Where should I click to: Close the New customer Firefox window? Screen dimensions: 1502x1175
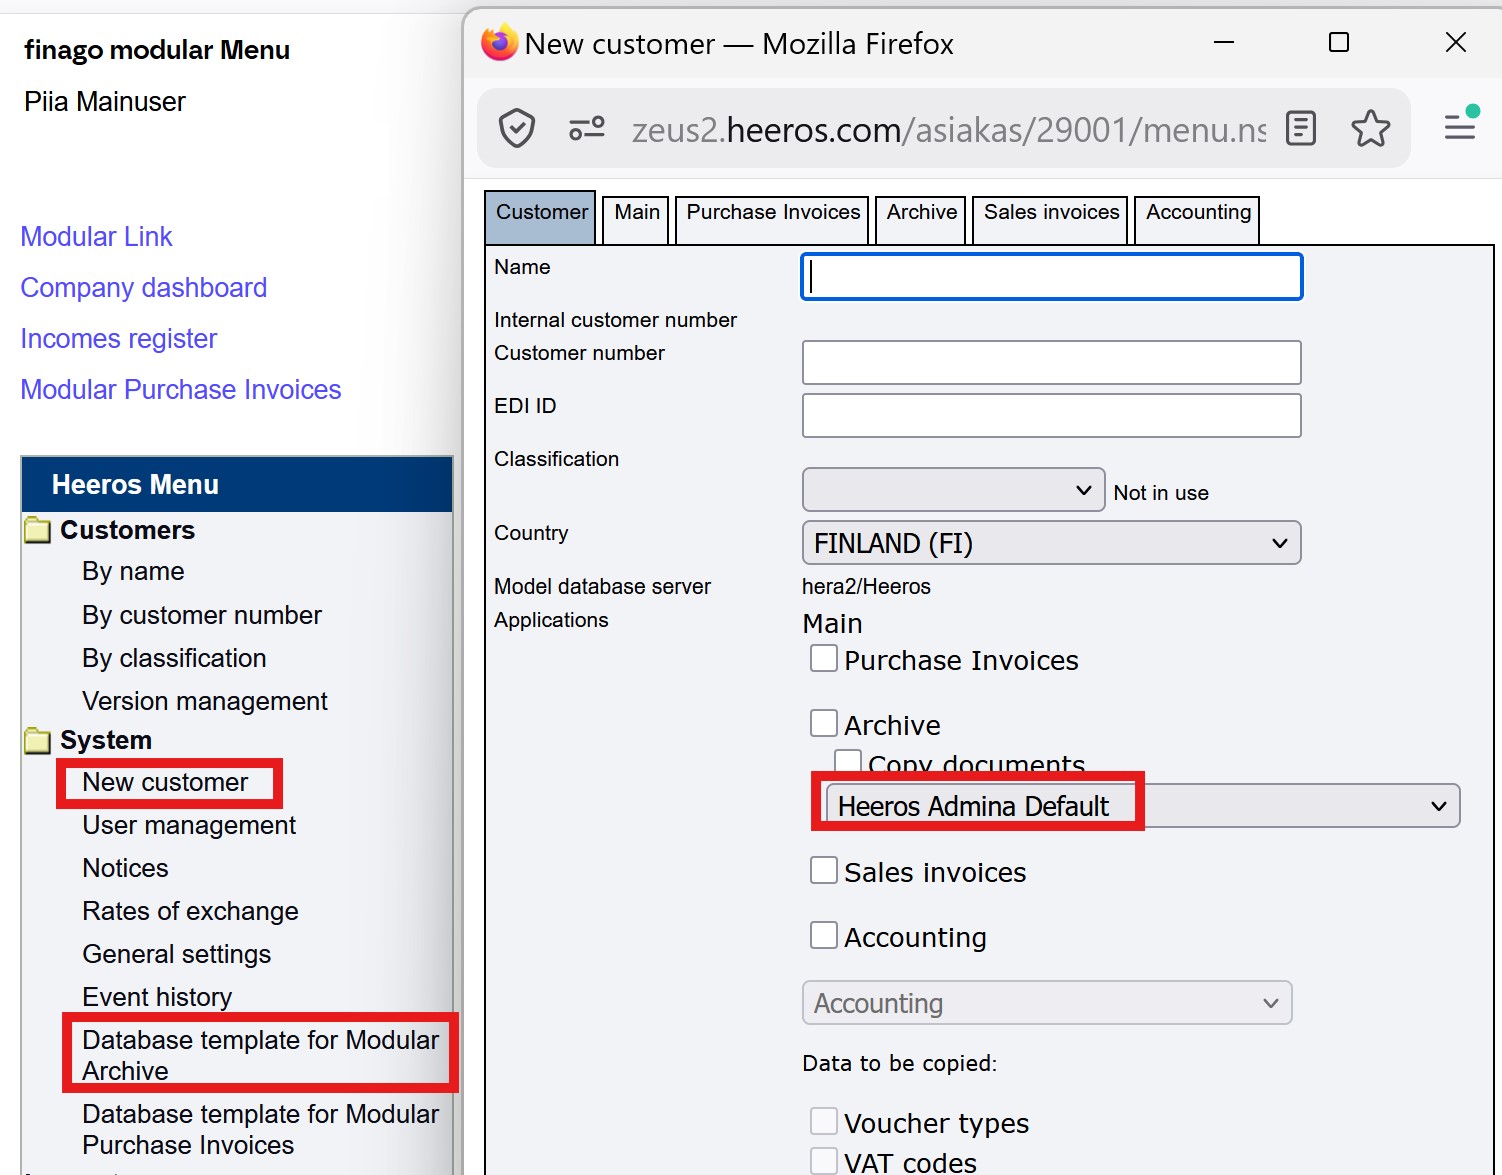tap(1456, 43)
